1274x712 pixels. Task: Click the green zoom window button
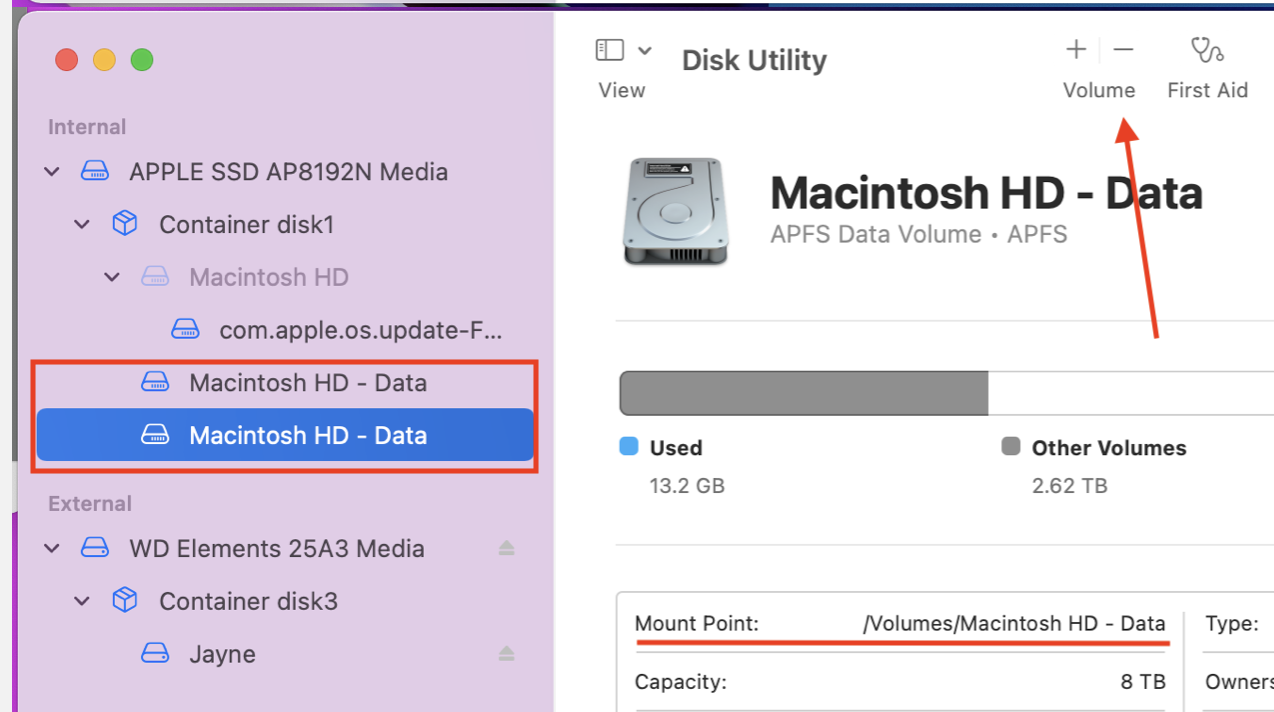pyautogui.click(x=142, y=60)
